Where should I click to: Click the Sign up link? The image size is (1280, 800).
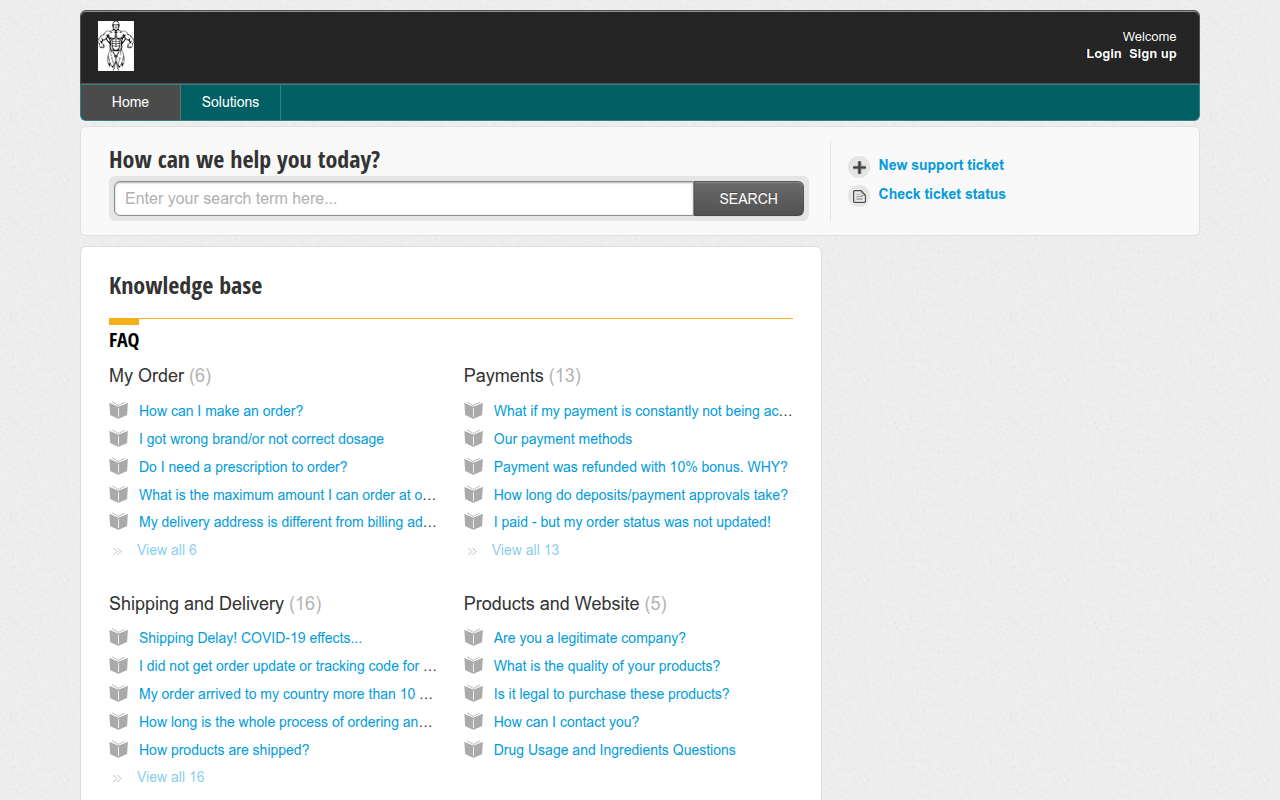pyautogui.click(x=1153, y=54)
